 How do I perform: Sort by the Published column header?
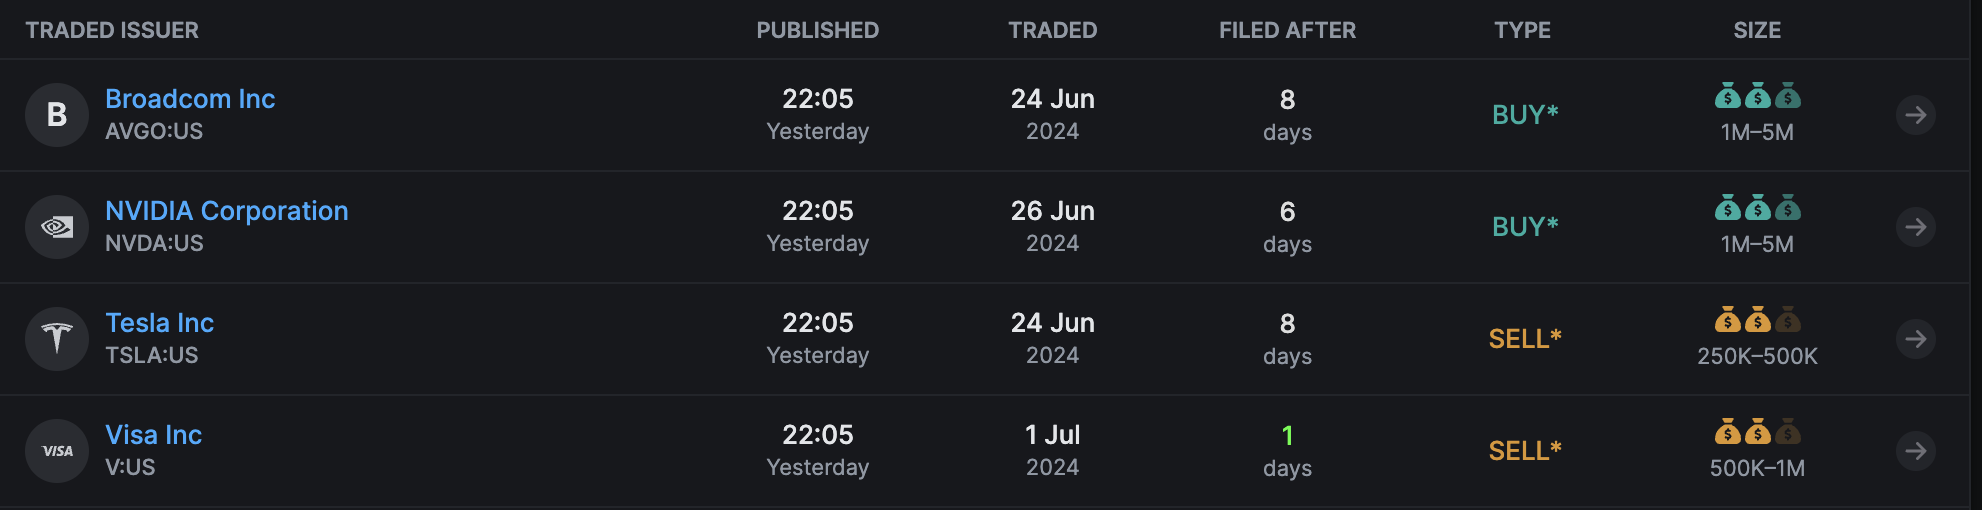click(x=817, y=30)
